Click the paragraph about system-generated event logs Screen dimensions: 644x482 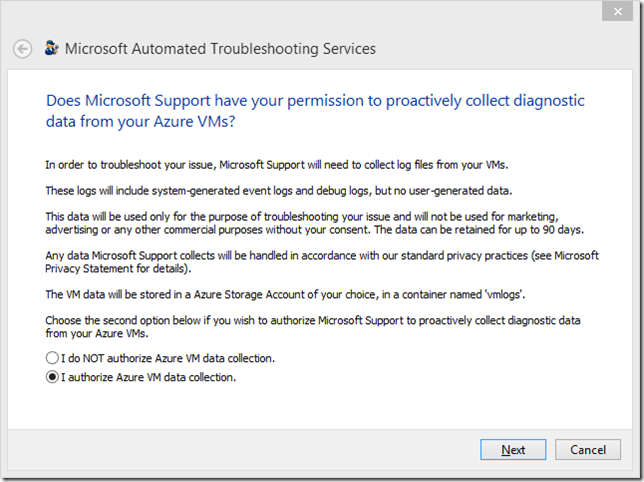279,191
